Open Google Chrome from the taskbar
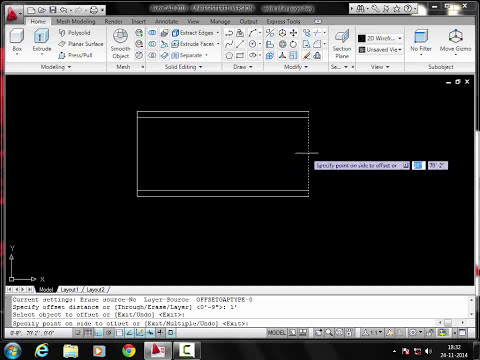 pyautogui.click(x=129, y=351)
